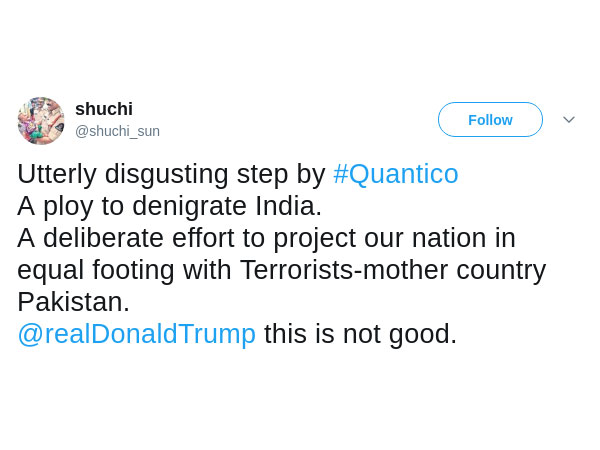
Task: Select the line starting "A deliberate effort"
Action: [266, 238]
